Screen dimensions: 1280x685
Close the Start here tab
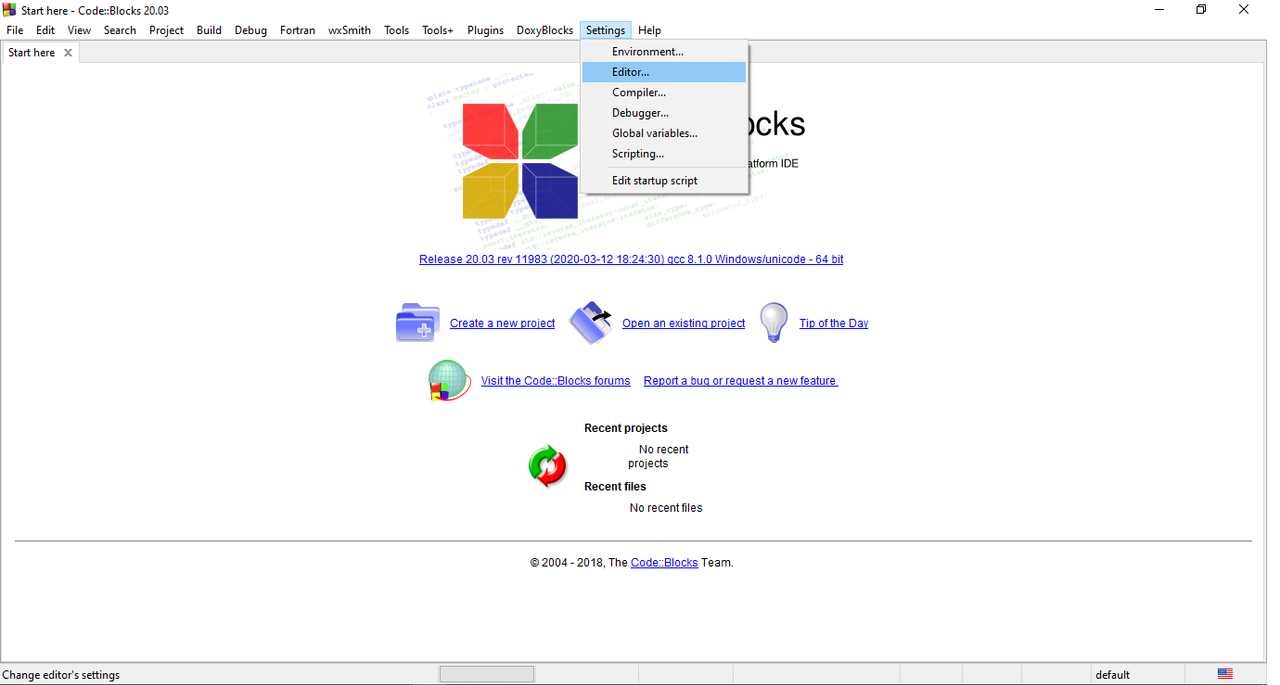(x=68, y=53)
